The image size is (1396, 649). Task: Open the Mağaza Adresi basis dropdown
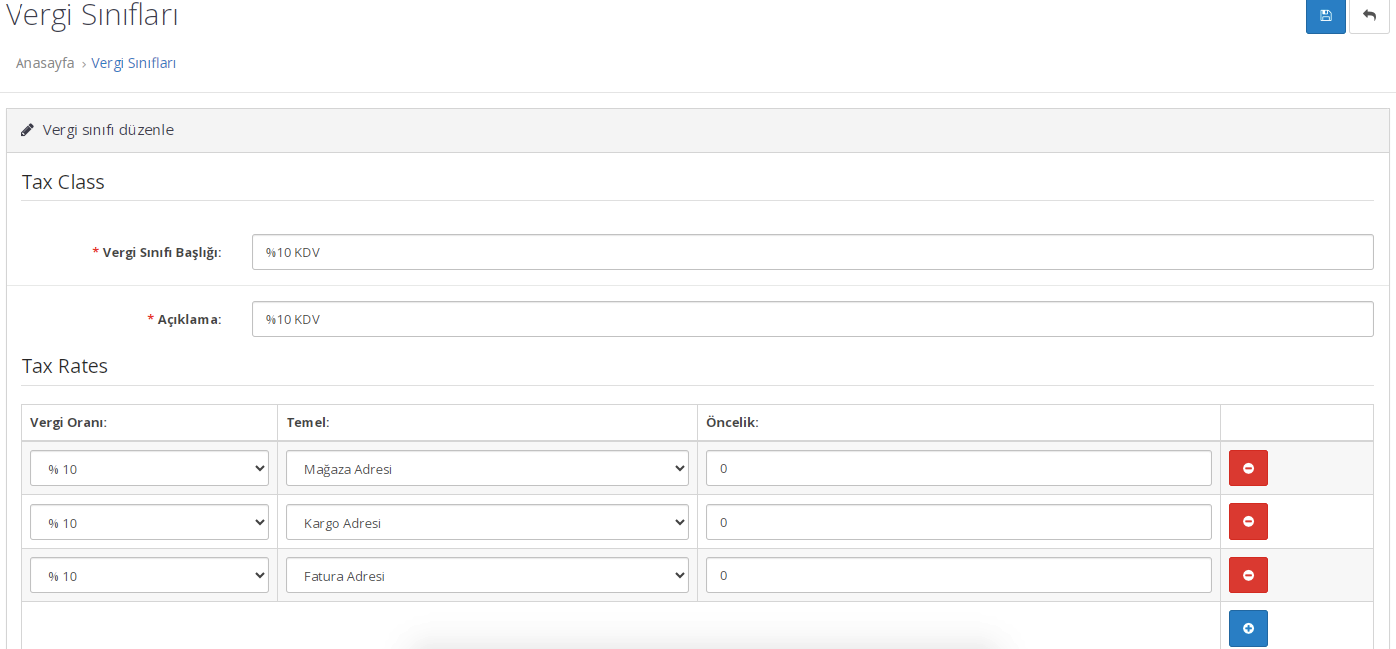click(487, 468)
